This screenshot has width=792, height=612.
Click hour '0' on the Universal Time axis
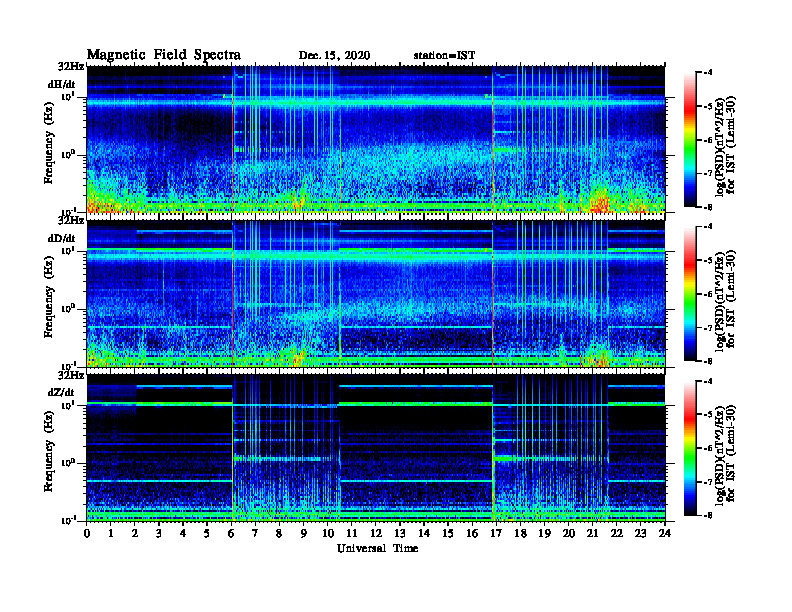[87, 533]
